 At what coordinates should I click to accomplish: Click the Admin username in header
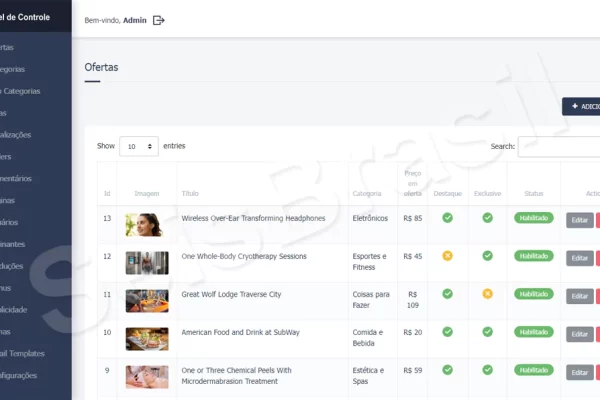[135, 20]
